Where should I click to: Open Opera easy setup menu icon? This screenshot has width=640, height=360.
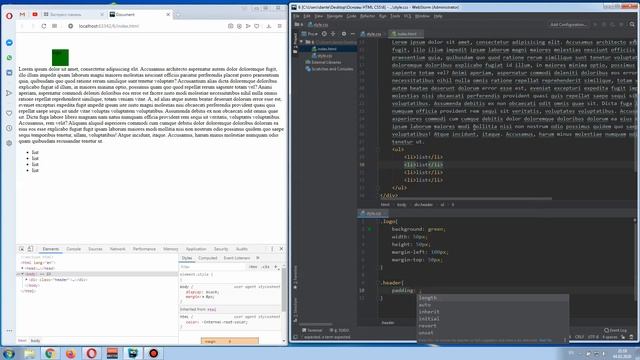(280, 26)
